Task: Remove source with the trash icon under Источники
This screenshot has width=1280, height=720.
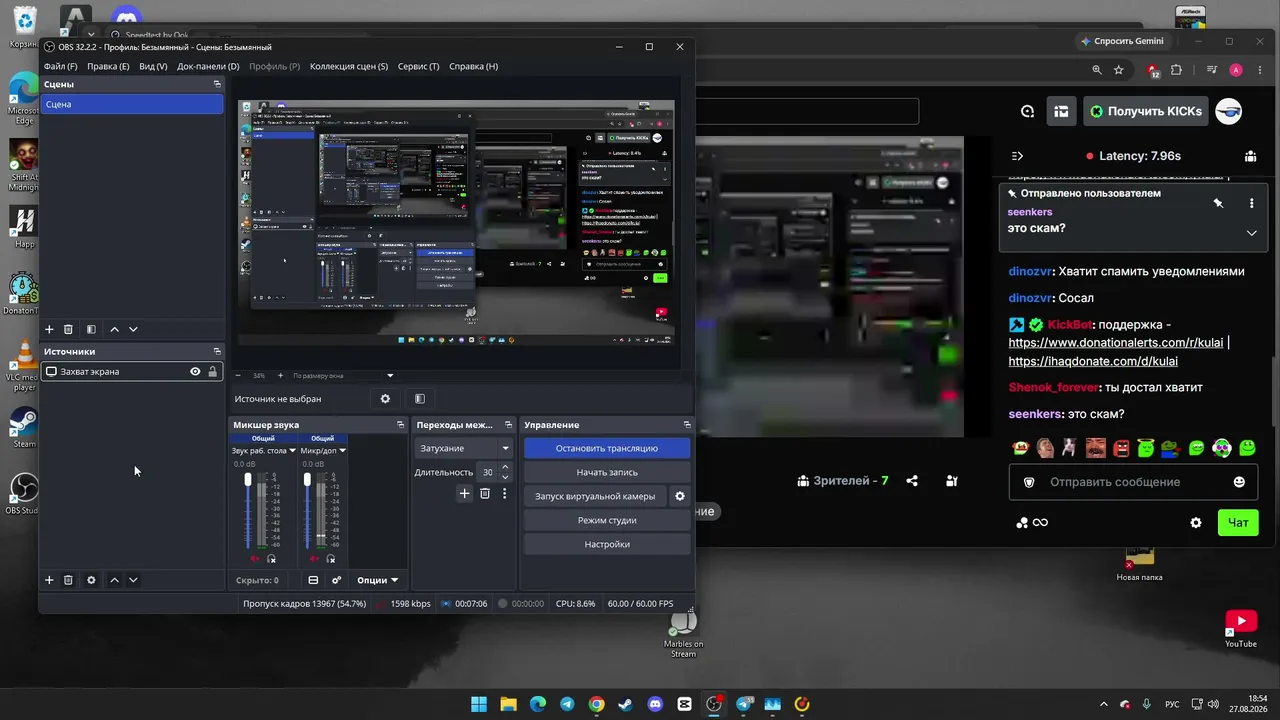Action: pyautogui.click(x=68, y=580)
